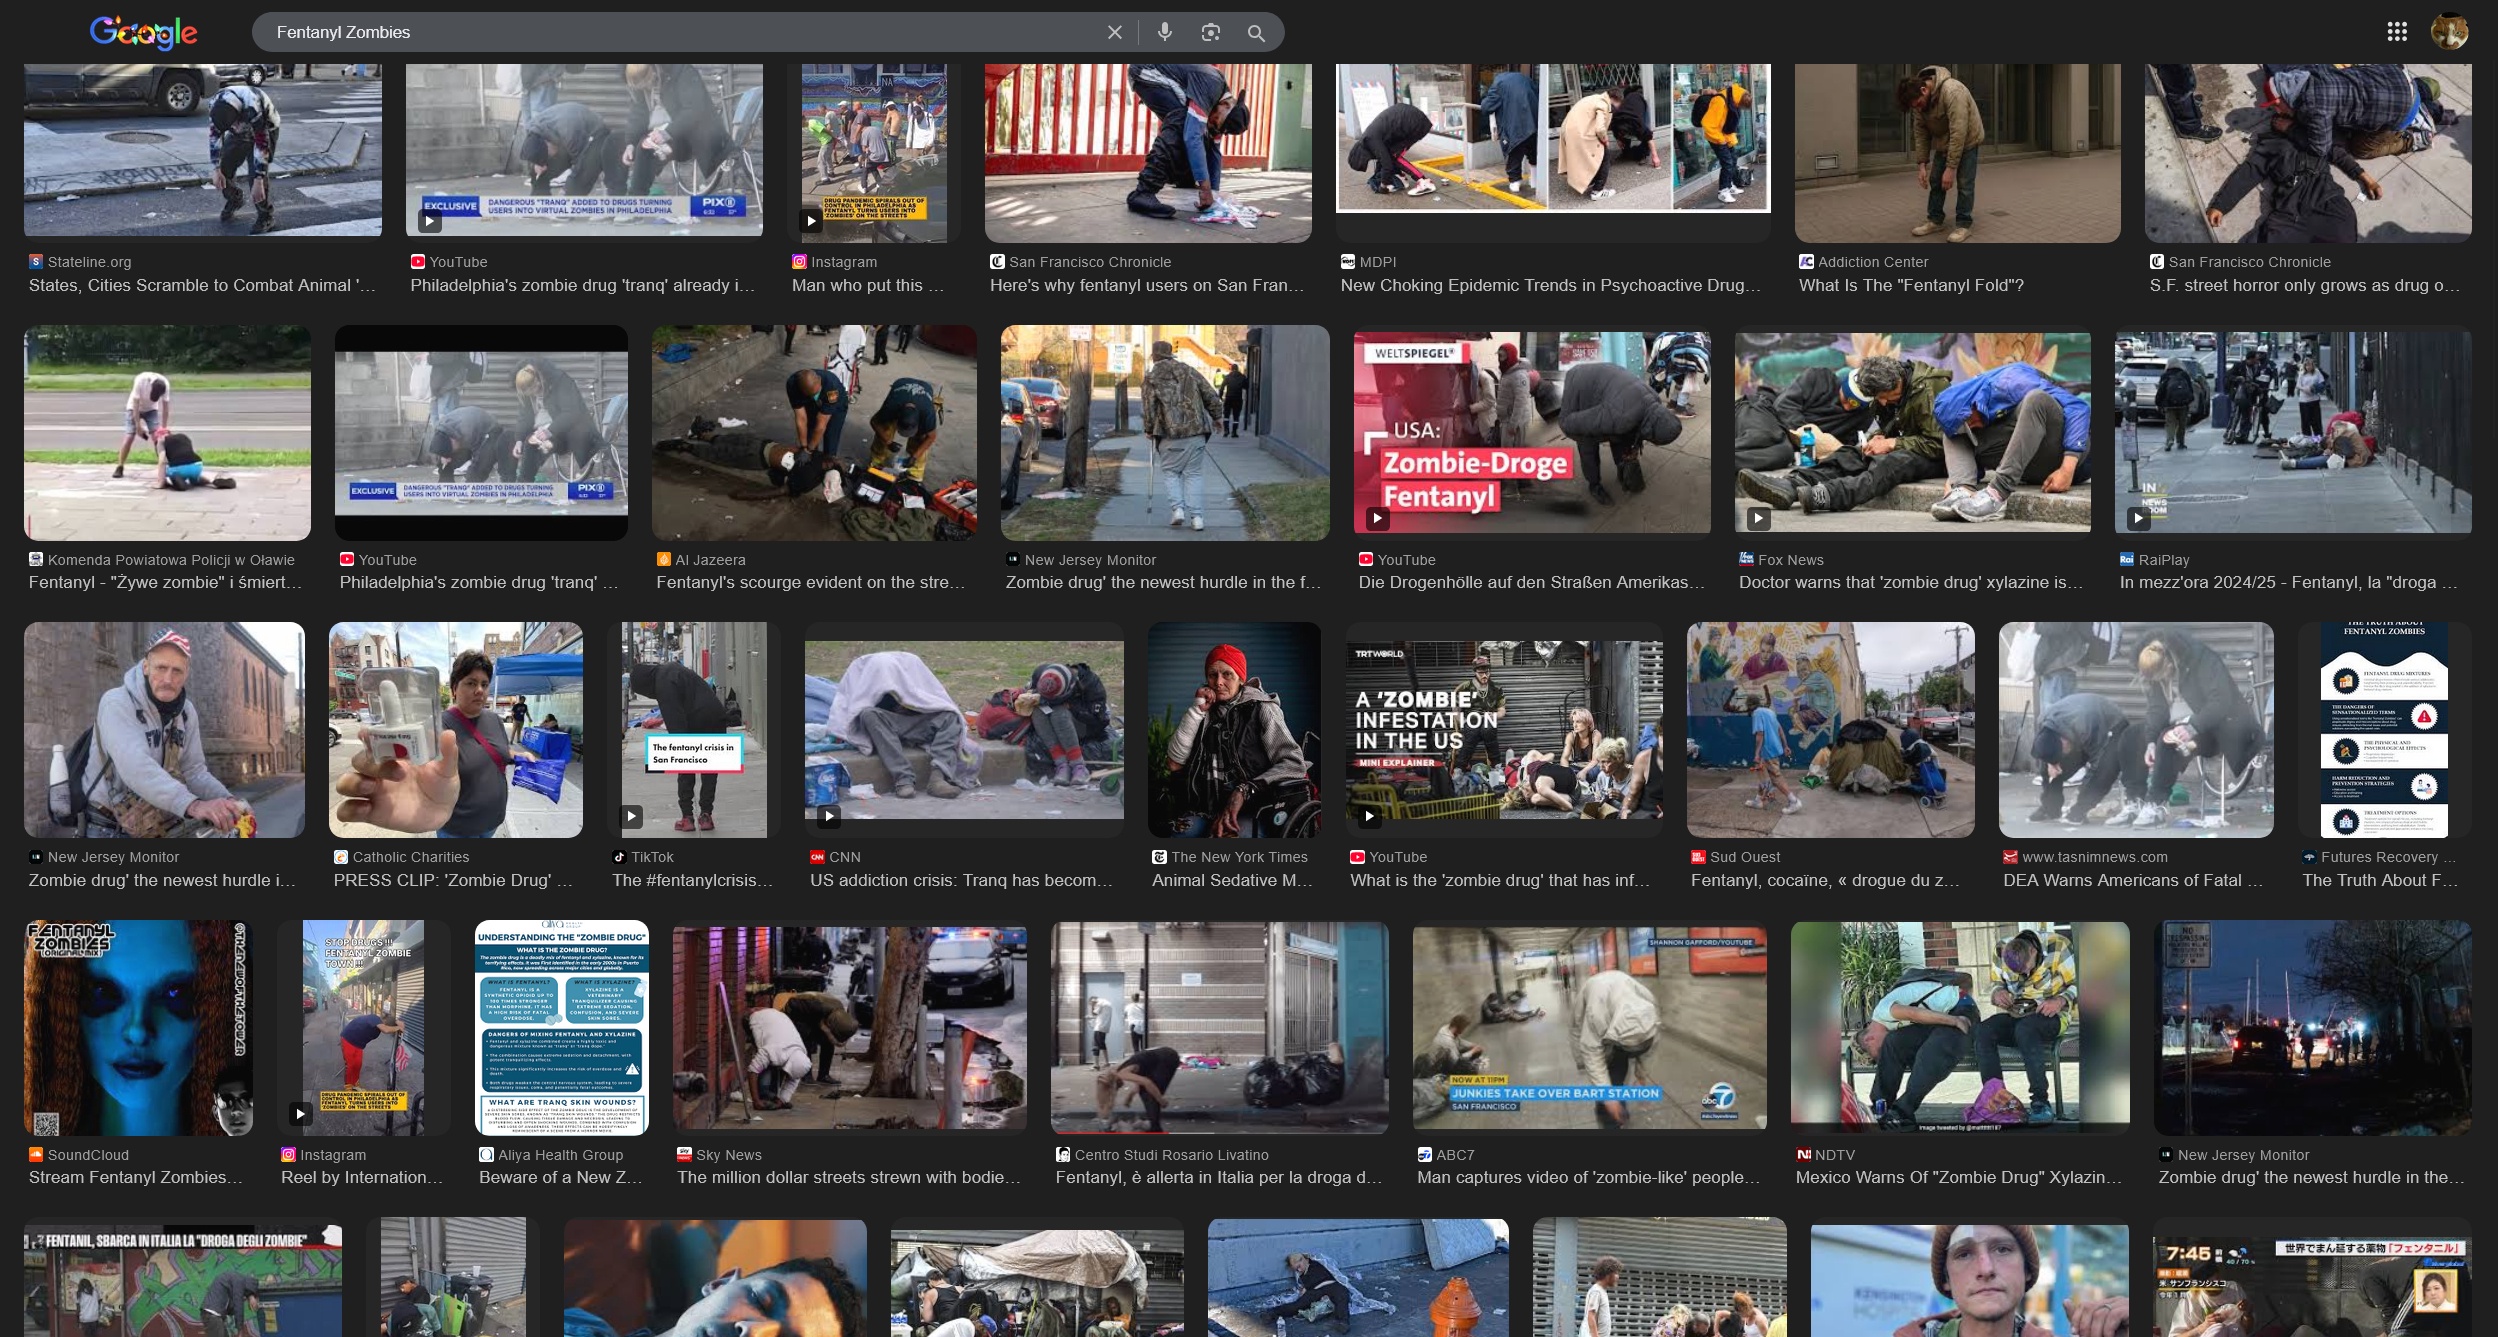
Task: Click in the Fentanyl Zombies search field
Action: 680,32
